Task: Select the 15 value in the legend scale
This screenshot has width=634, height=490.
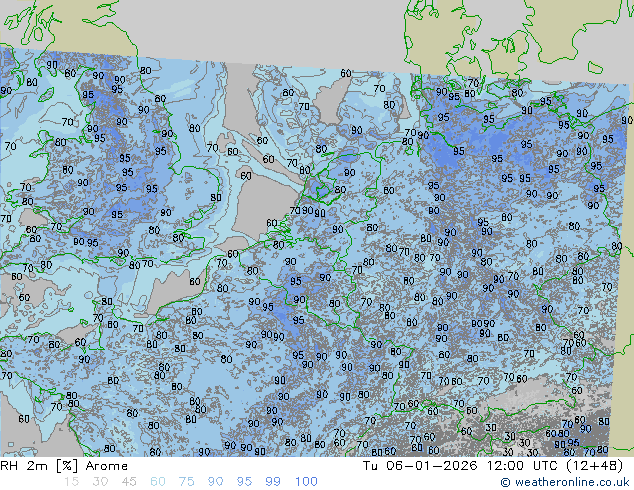Action: [x=71, y=482]
